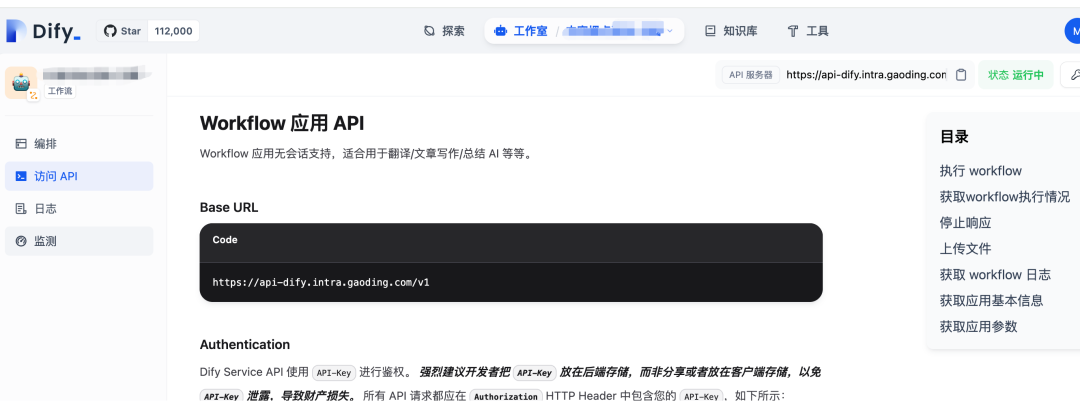Click the Authentication heading

pos(245,345)
